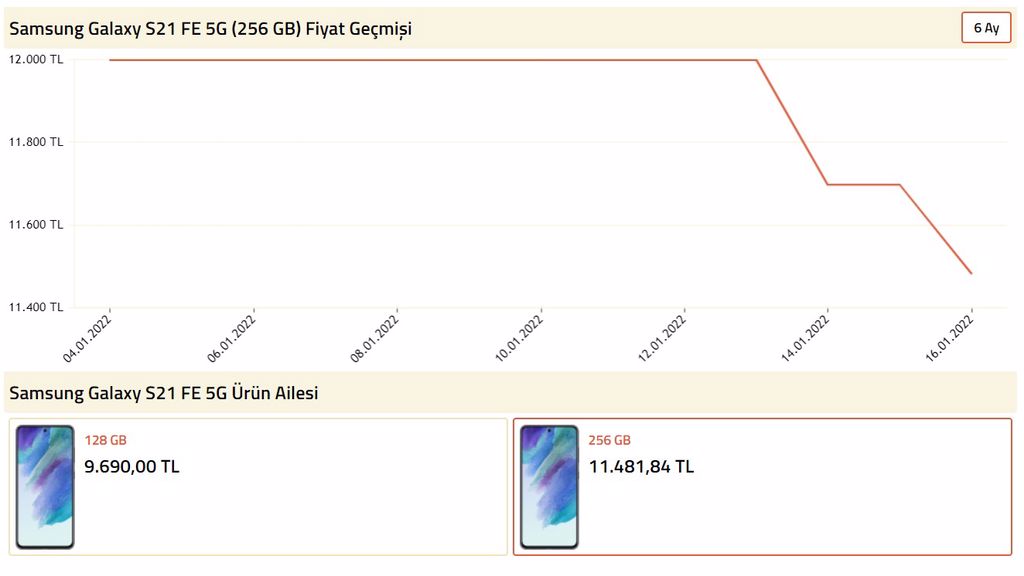
Task: Select the 08.01.2022 date tick
Action: [374, 338]
